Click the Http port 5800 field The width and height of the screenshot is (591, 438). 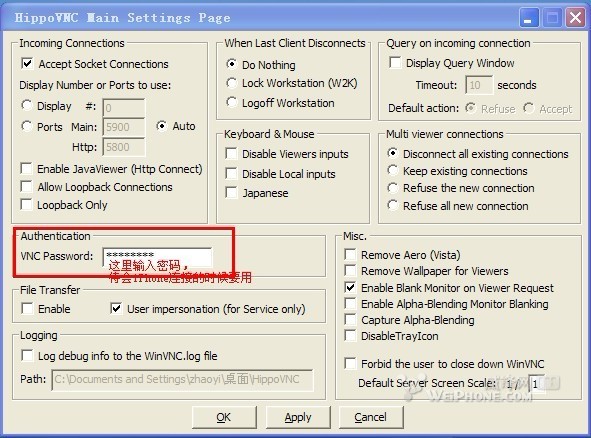click(124, 147)
